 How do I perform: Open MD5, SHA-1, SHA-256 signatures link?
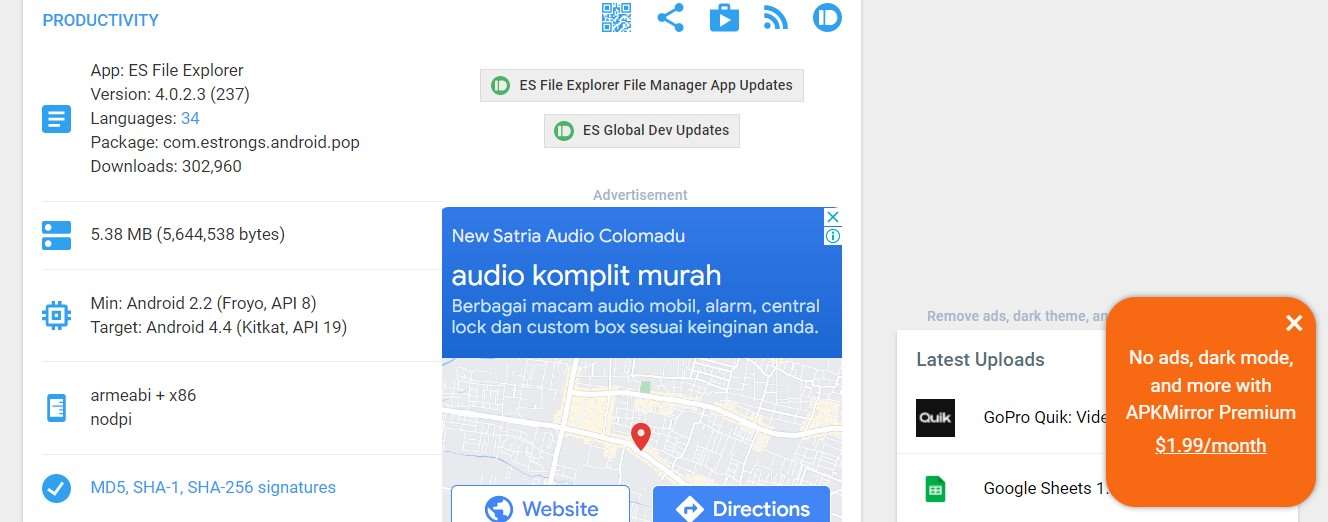click(213, 488)
